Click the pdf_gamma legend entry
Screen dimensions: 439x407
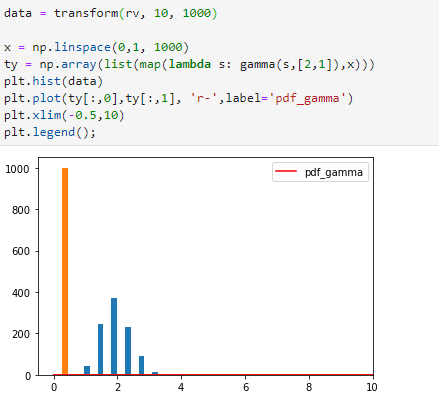tap(320, 172)
